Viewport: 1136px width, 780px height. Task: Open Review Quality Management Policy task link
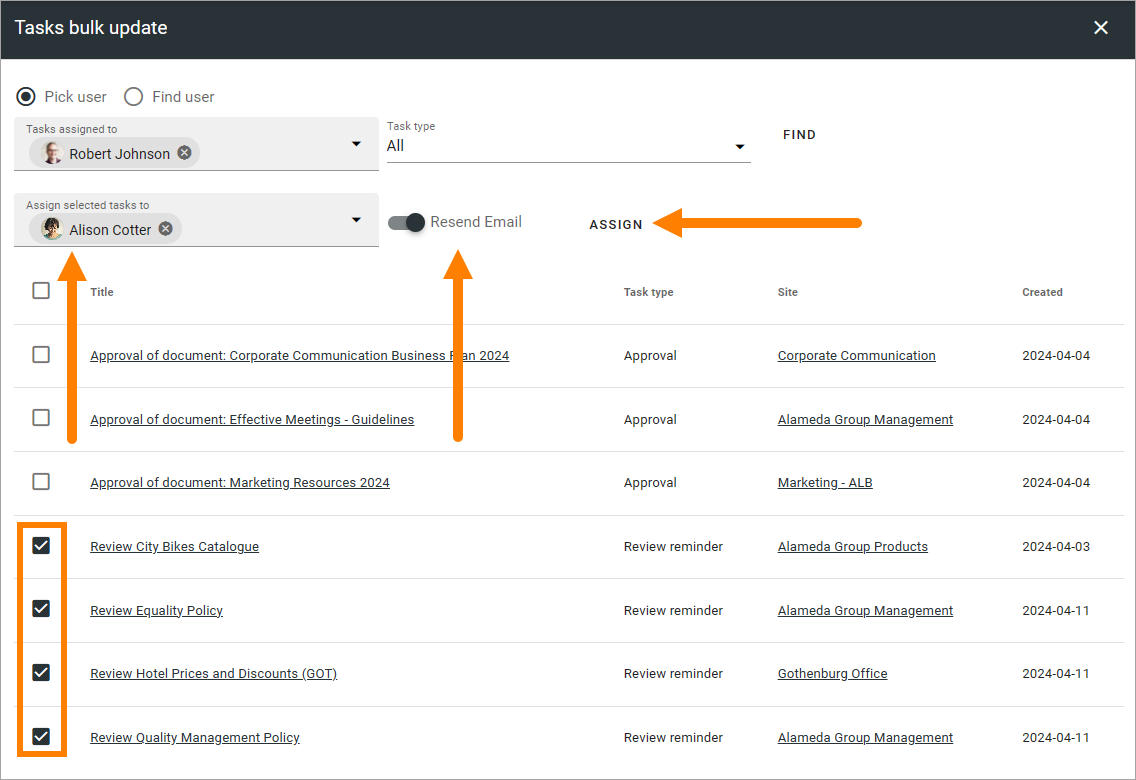pos(195,737)
